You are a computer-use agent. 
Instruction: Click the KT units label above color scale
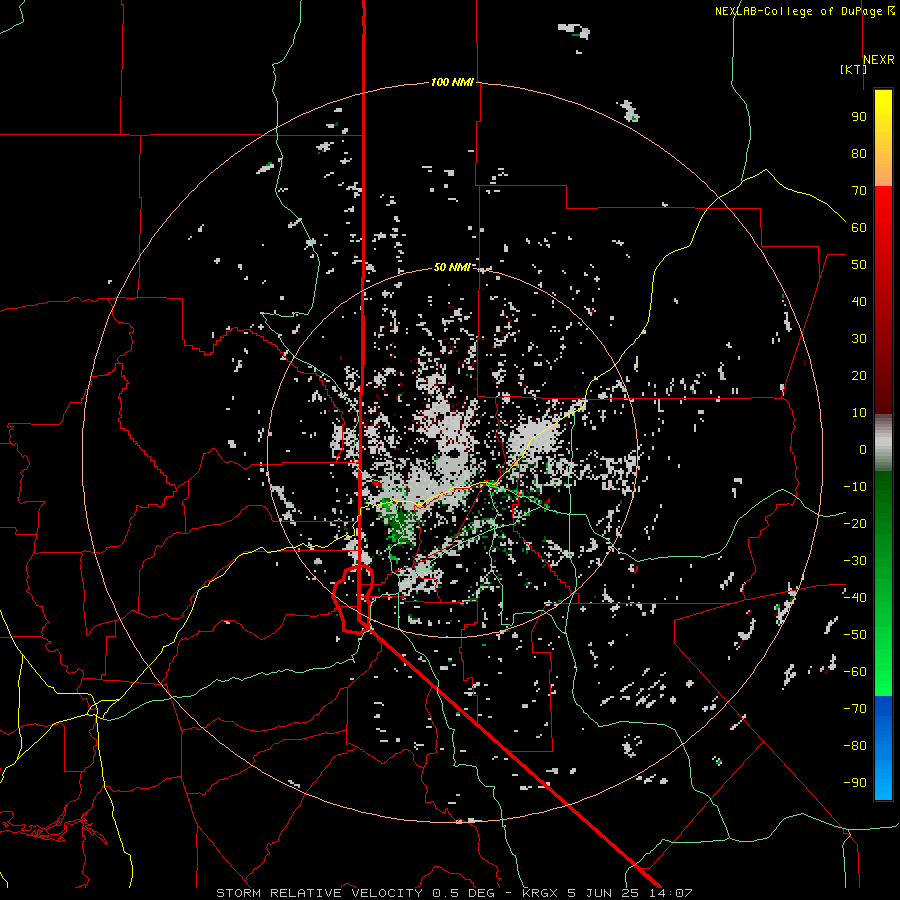pyautogui.click(x=853, y=69)
